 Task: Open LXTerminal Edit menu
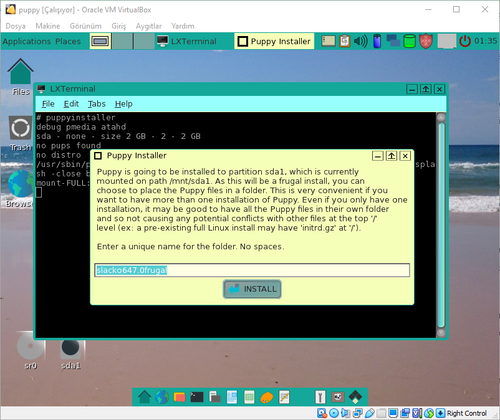[x=71, y=104]
